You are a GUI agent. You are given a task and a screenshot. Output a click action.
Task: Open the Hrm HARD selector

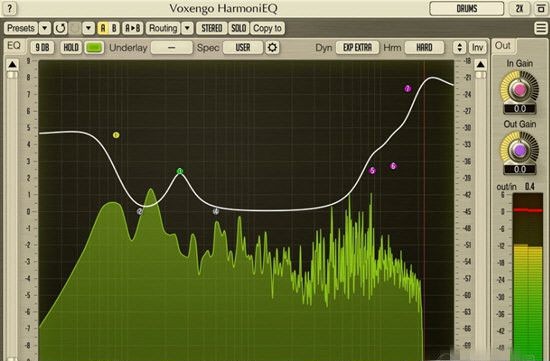(x=424, y=47)
